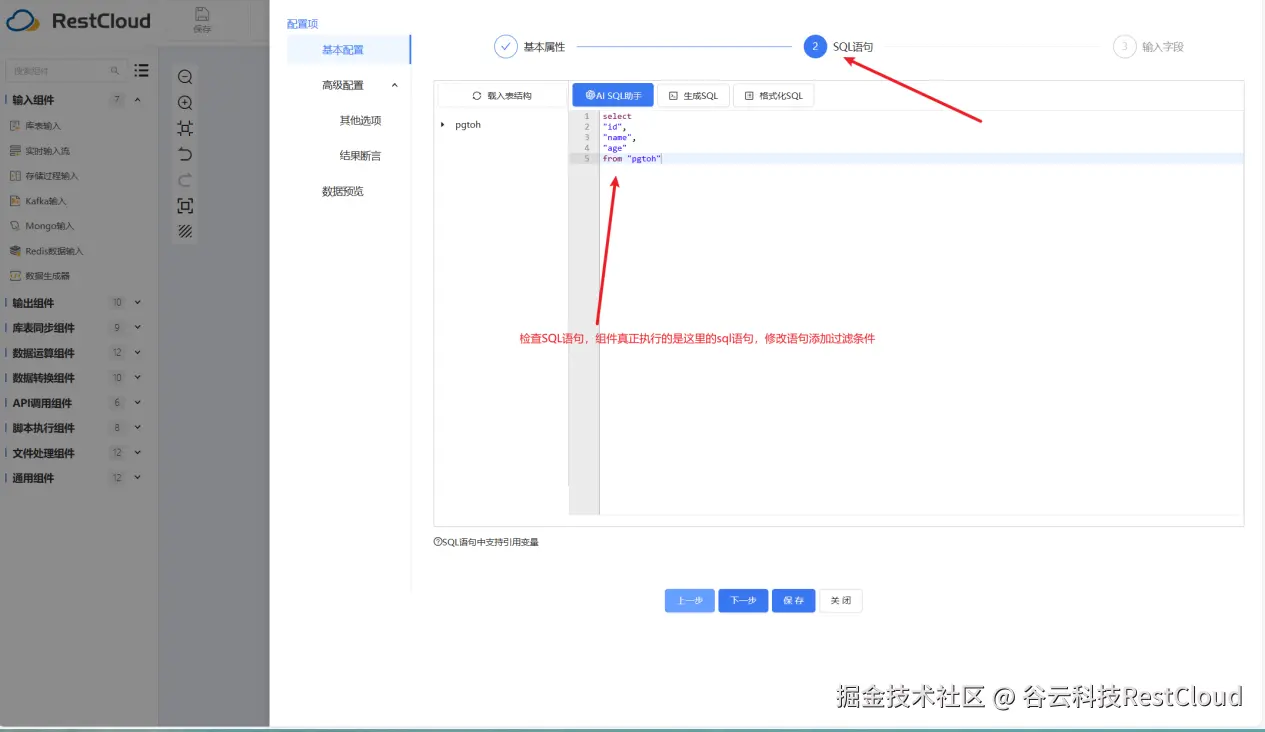The height and width of the screenshot is (732, 1265).
Task: Click the '"name",' line in the SQL editor
Action: pos(619,138)
